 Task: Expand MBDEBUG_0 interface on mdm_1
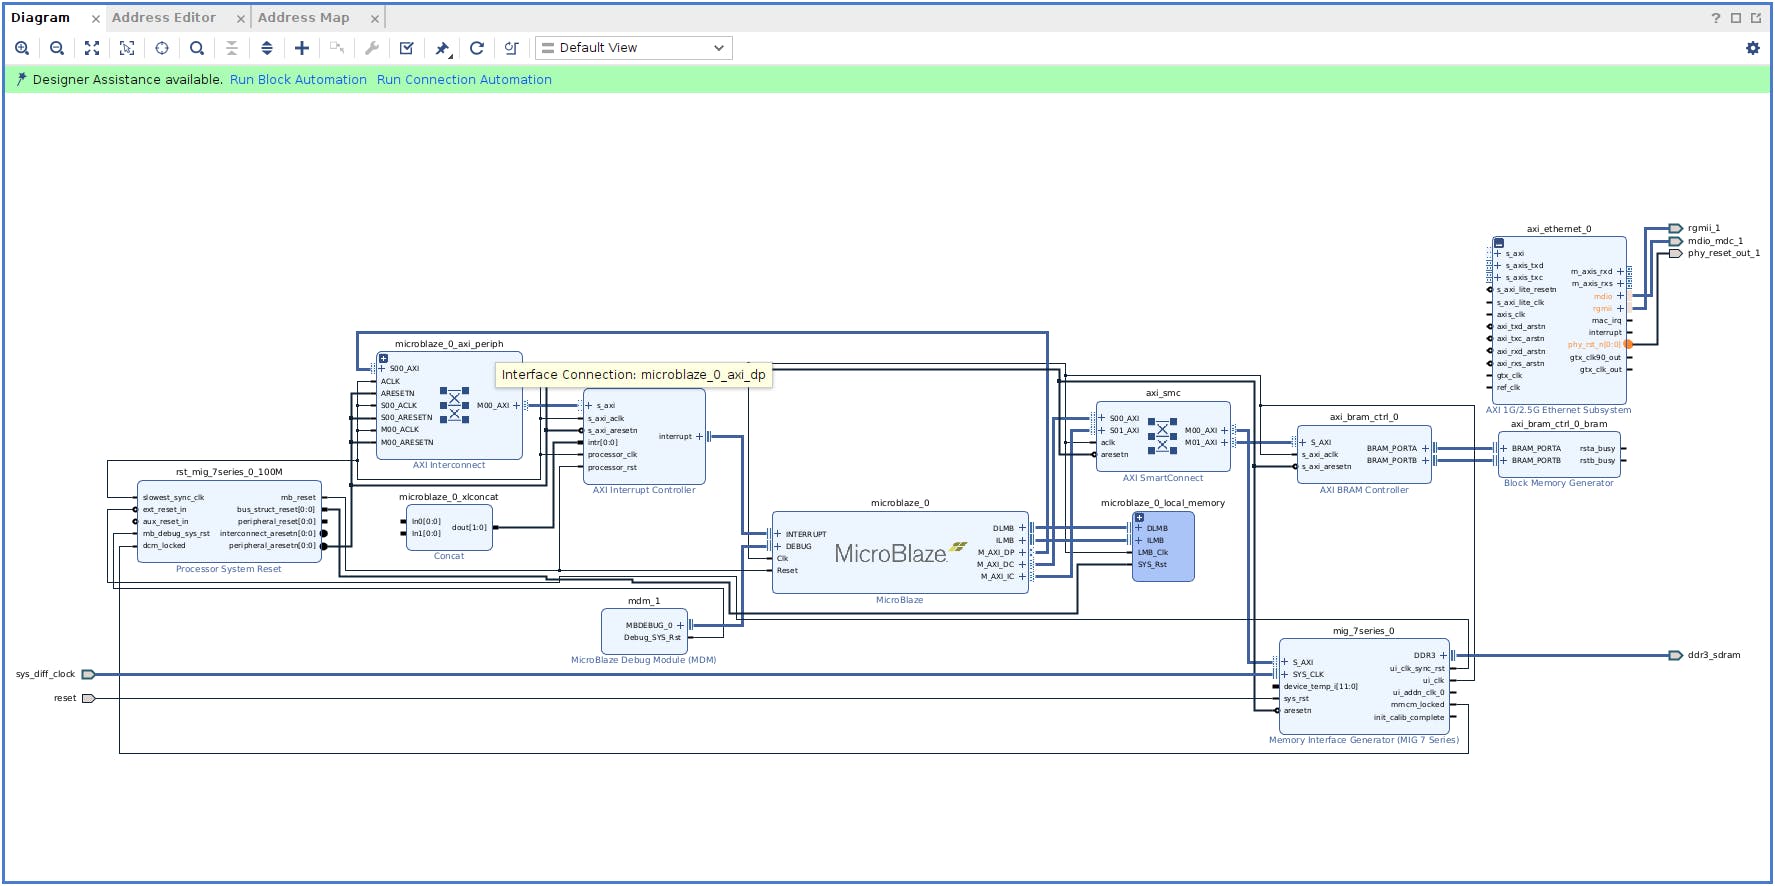680,625
